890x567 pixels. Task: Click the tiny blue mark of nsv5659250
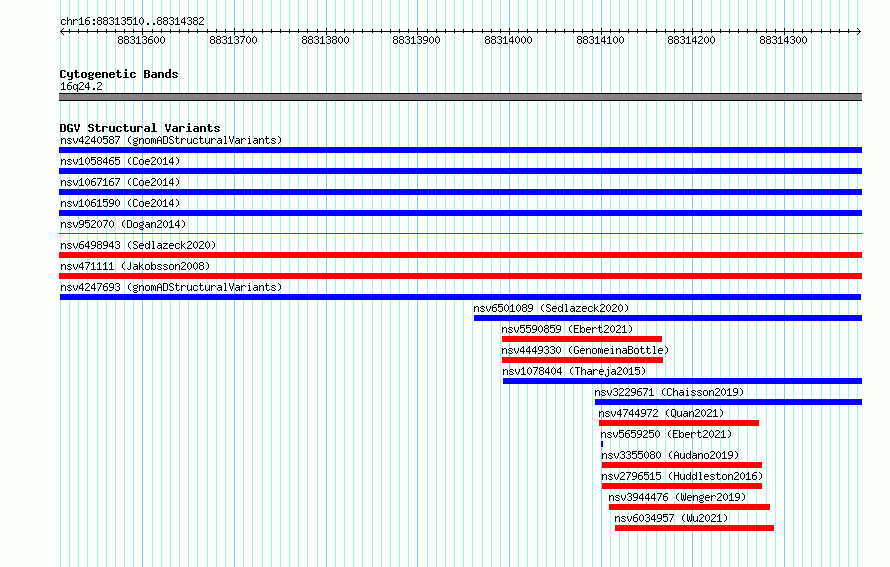[602, 444]
